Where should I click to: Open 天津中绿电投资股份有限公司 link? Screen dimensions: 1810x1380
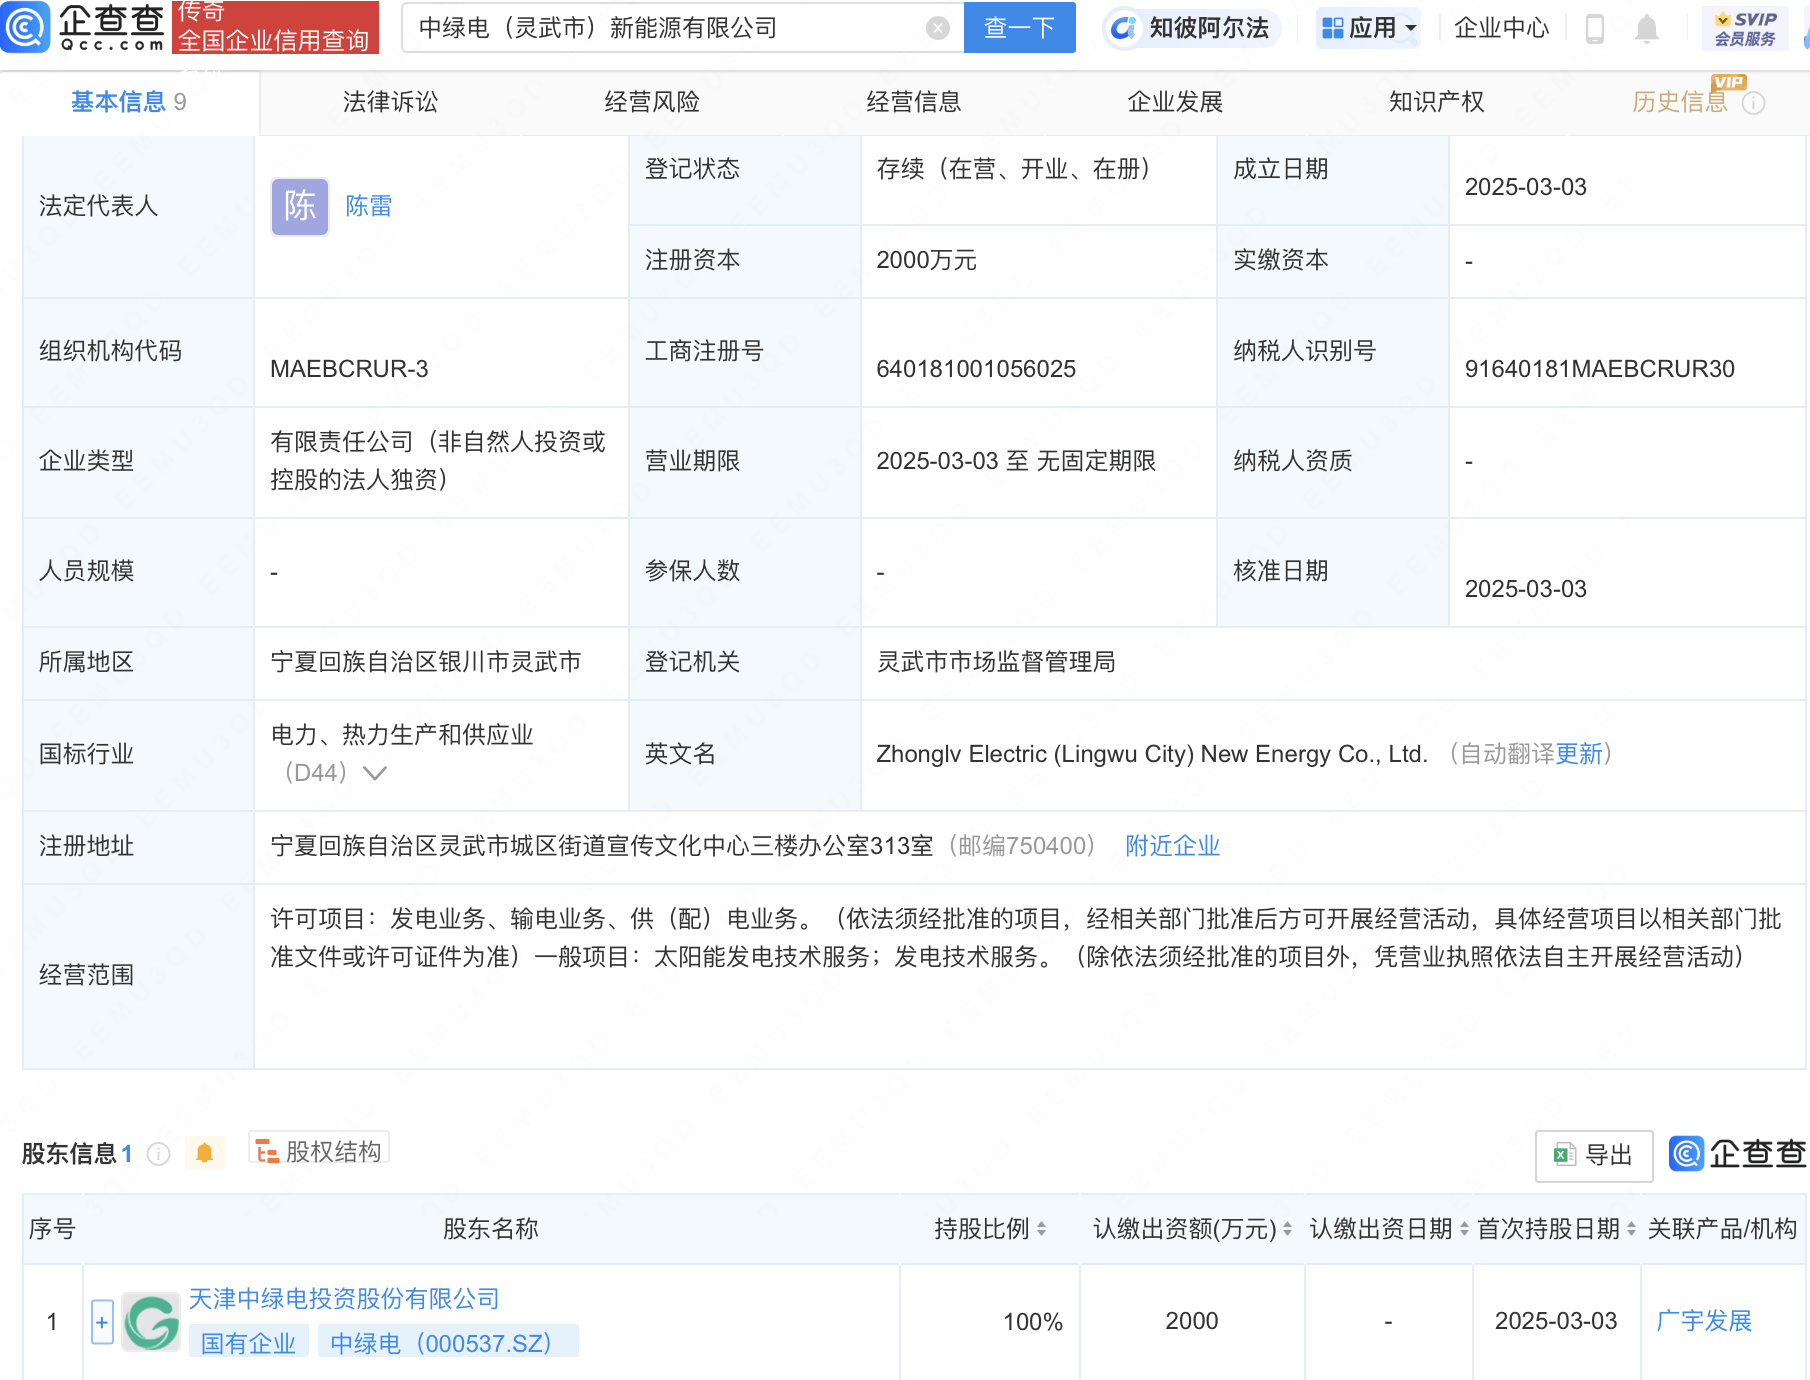(x=344, y=1299)
